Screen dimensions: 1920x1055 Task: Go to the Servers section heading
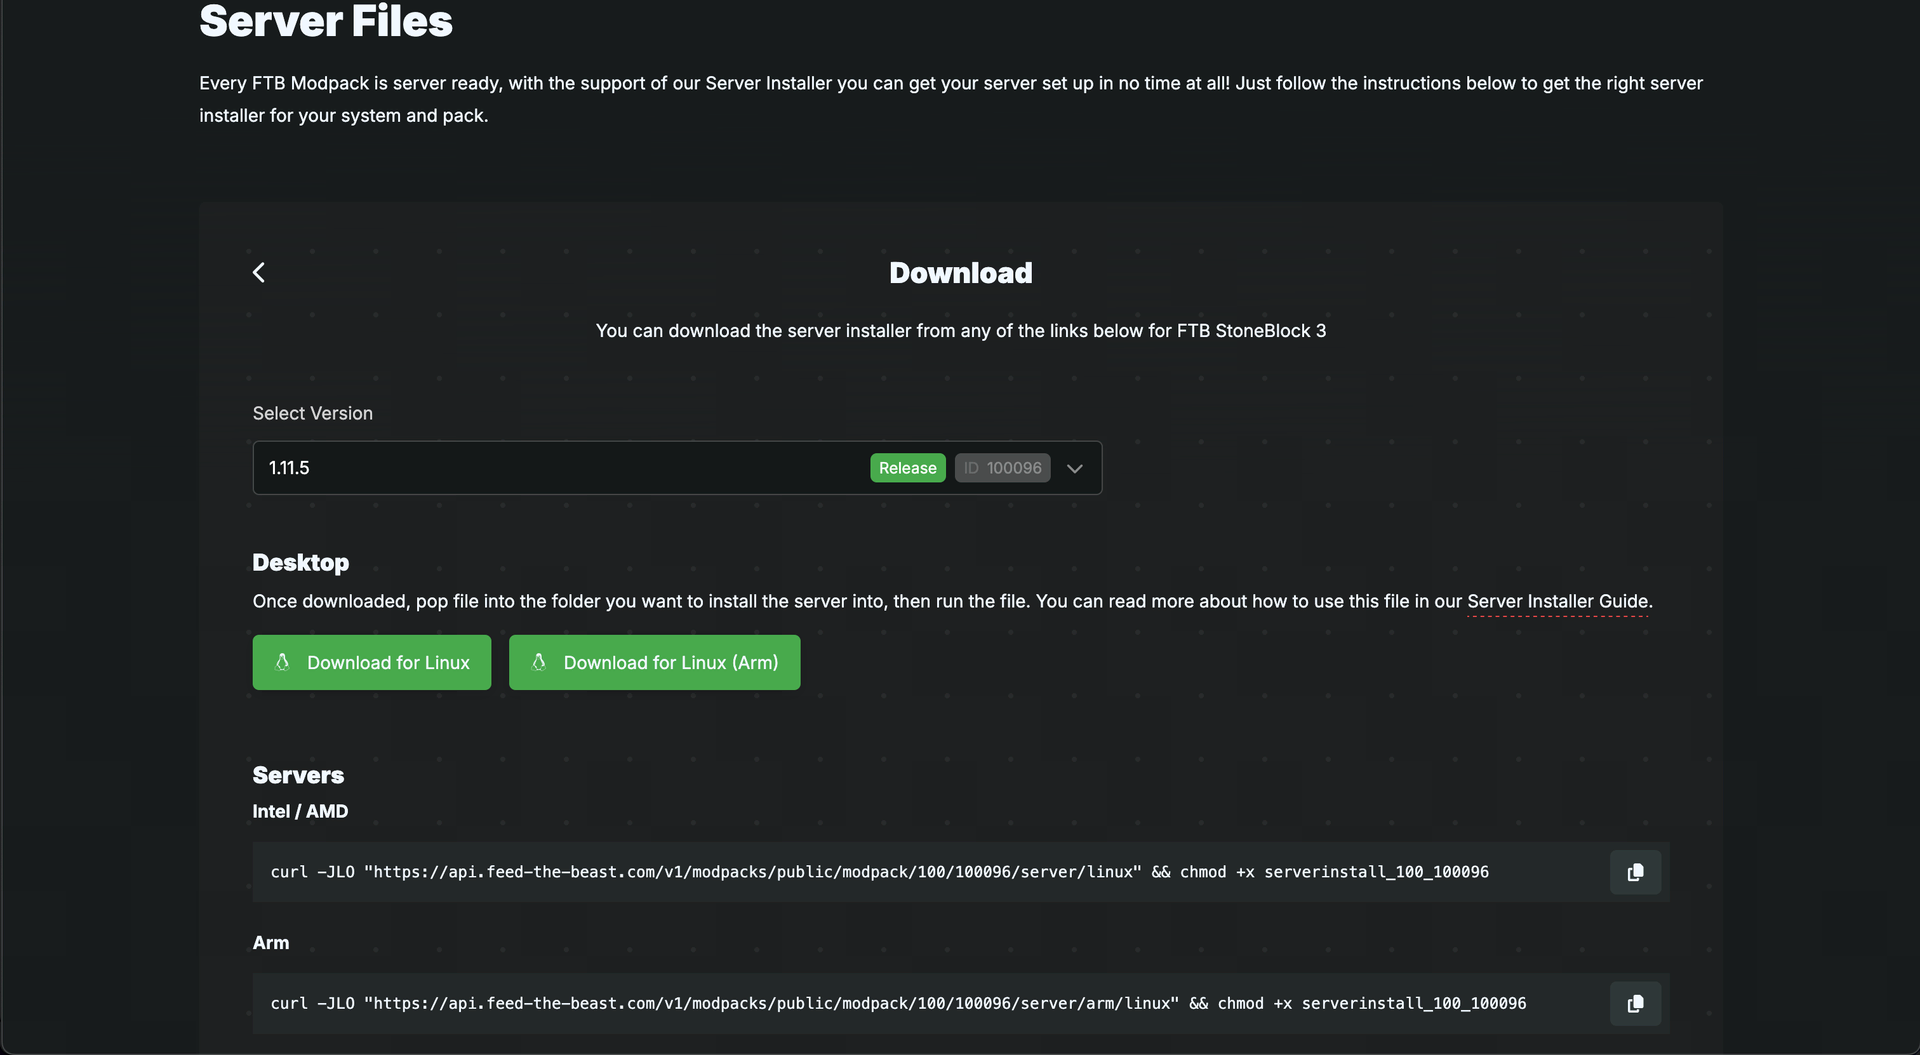coord(297,775)
